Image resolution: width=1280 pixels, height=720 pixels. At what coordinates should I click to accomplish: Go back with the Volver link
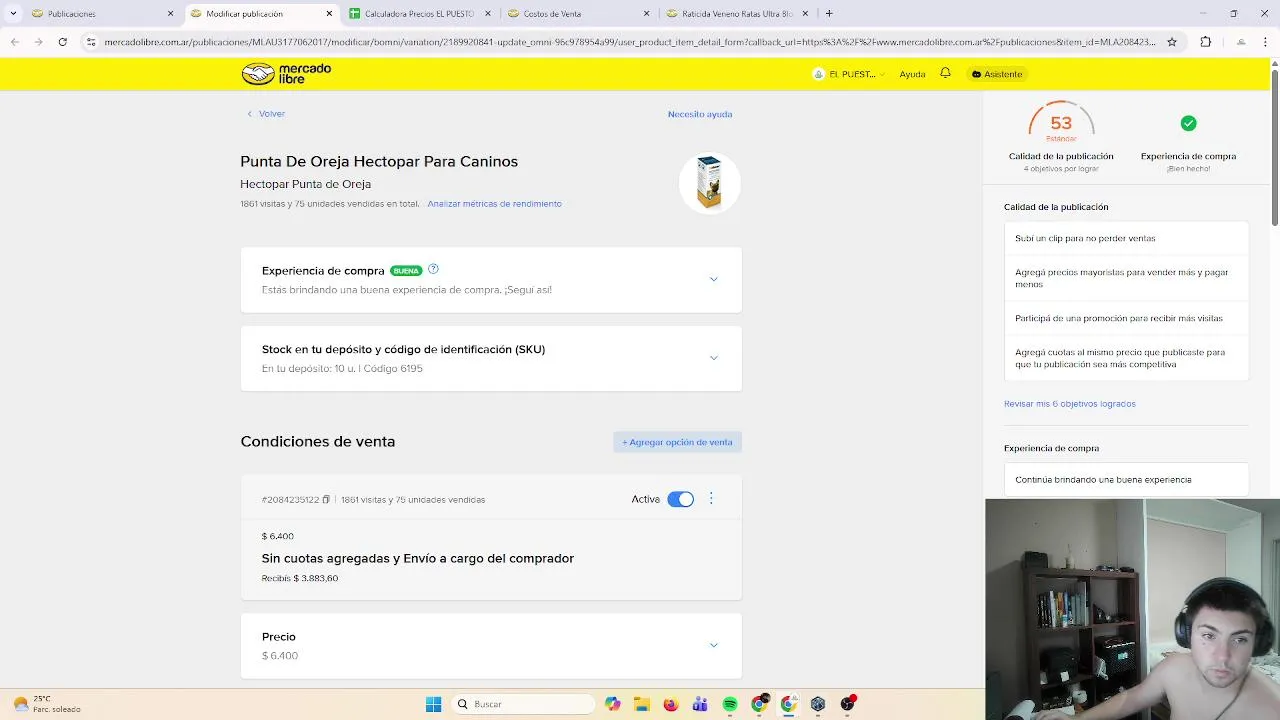[266, 114]
